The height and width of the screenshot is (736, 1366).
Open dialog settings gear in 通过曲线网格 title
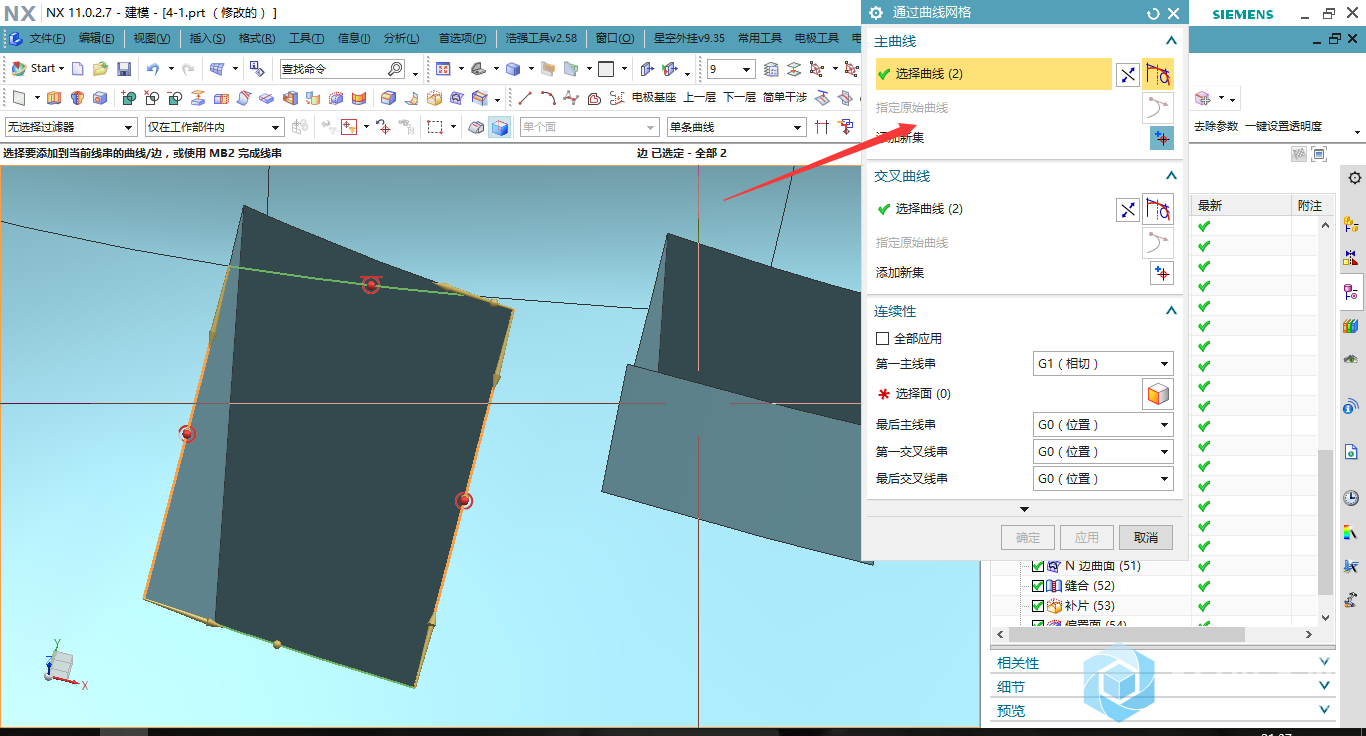tap(876, 13)
